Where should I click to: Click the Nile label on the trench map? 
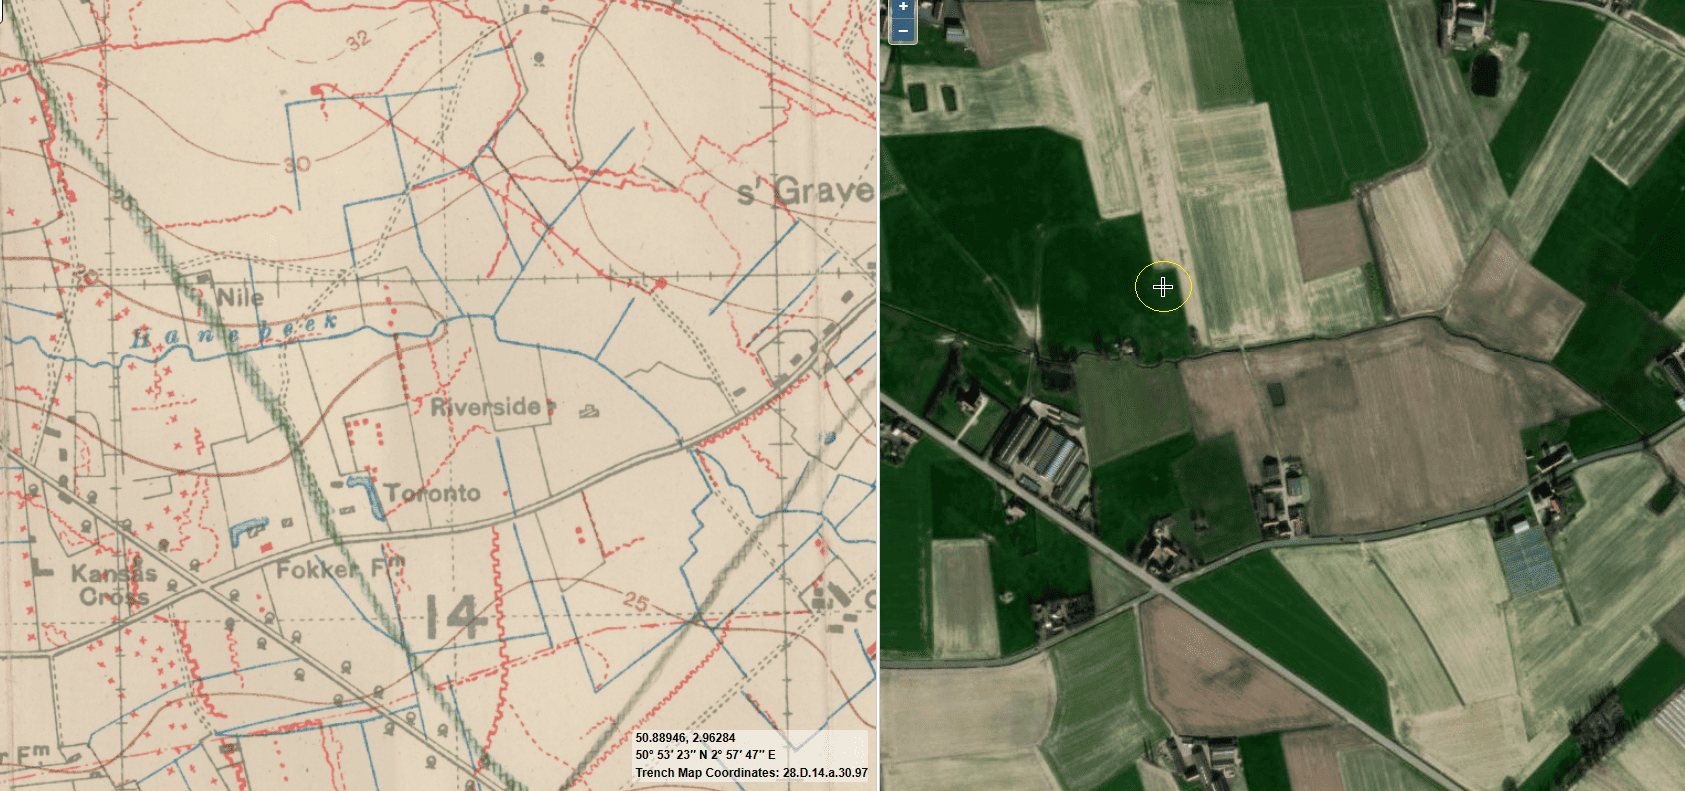(x=240, y=297)
